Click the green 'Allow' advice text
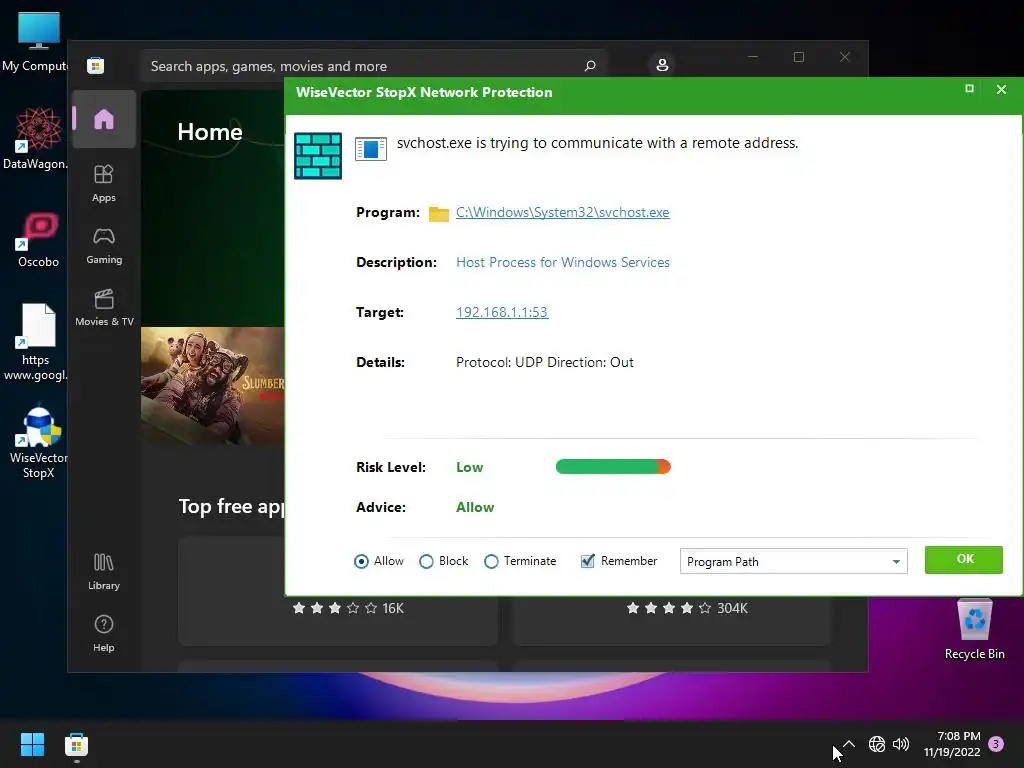Screen dimensions: 1024x768 [475, 507]
